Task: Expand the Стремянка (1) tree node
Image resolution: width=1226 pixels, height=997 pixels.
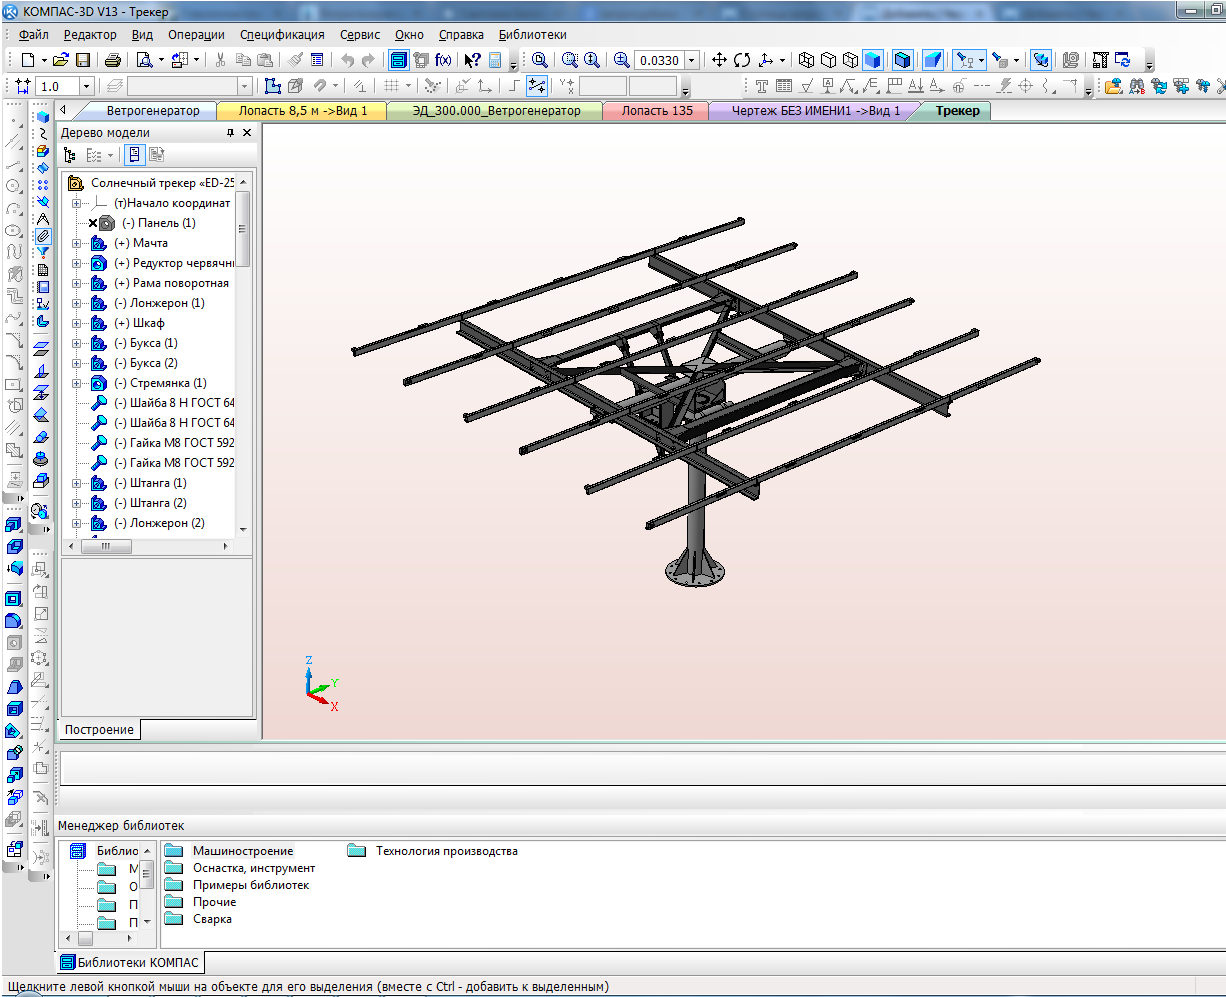Action: 77,383
